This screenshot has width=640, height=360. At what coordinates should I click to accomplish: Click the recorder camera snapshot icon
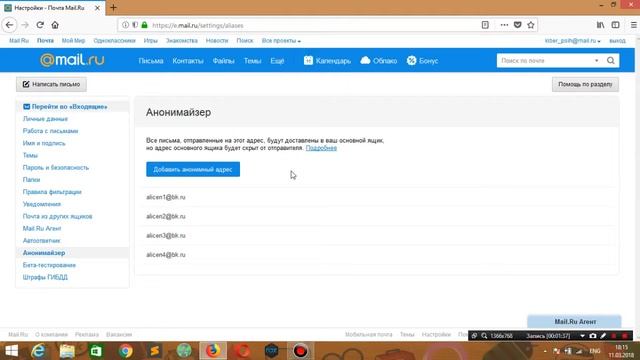(x=593, y=336)
